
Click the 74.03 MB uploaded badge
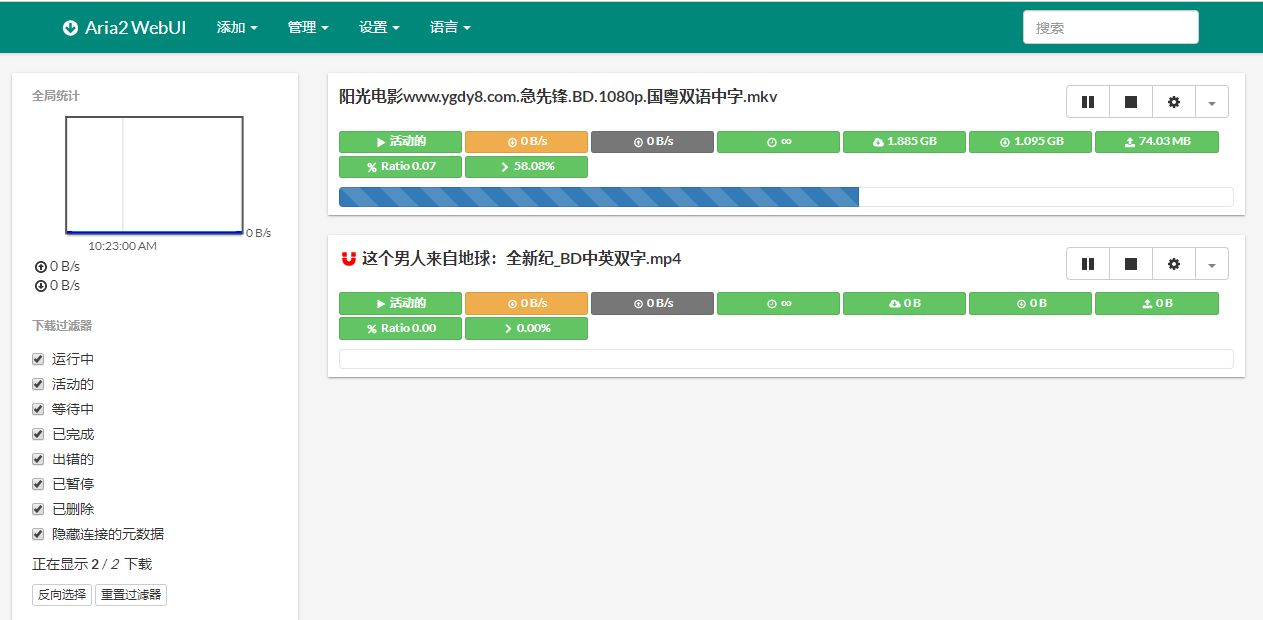click(1157, 142)
